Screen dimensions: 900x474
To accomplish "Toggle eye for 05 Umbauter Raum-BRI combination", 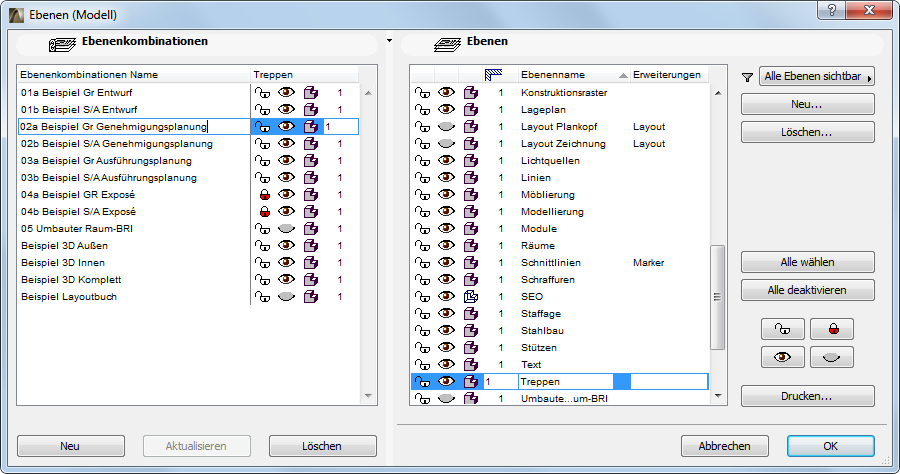I will click(x=286, y=228).
